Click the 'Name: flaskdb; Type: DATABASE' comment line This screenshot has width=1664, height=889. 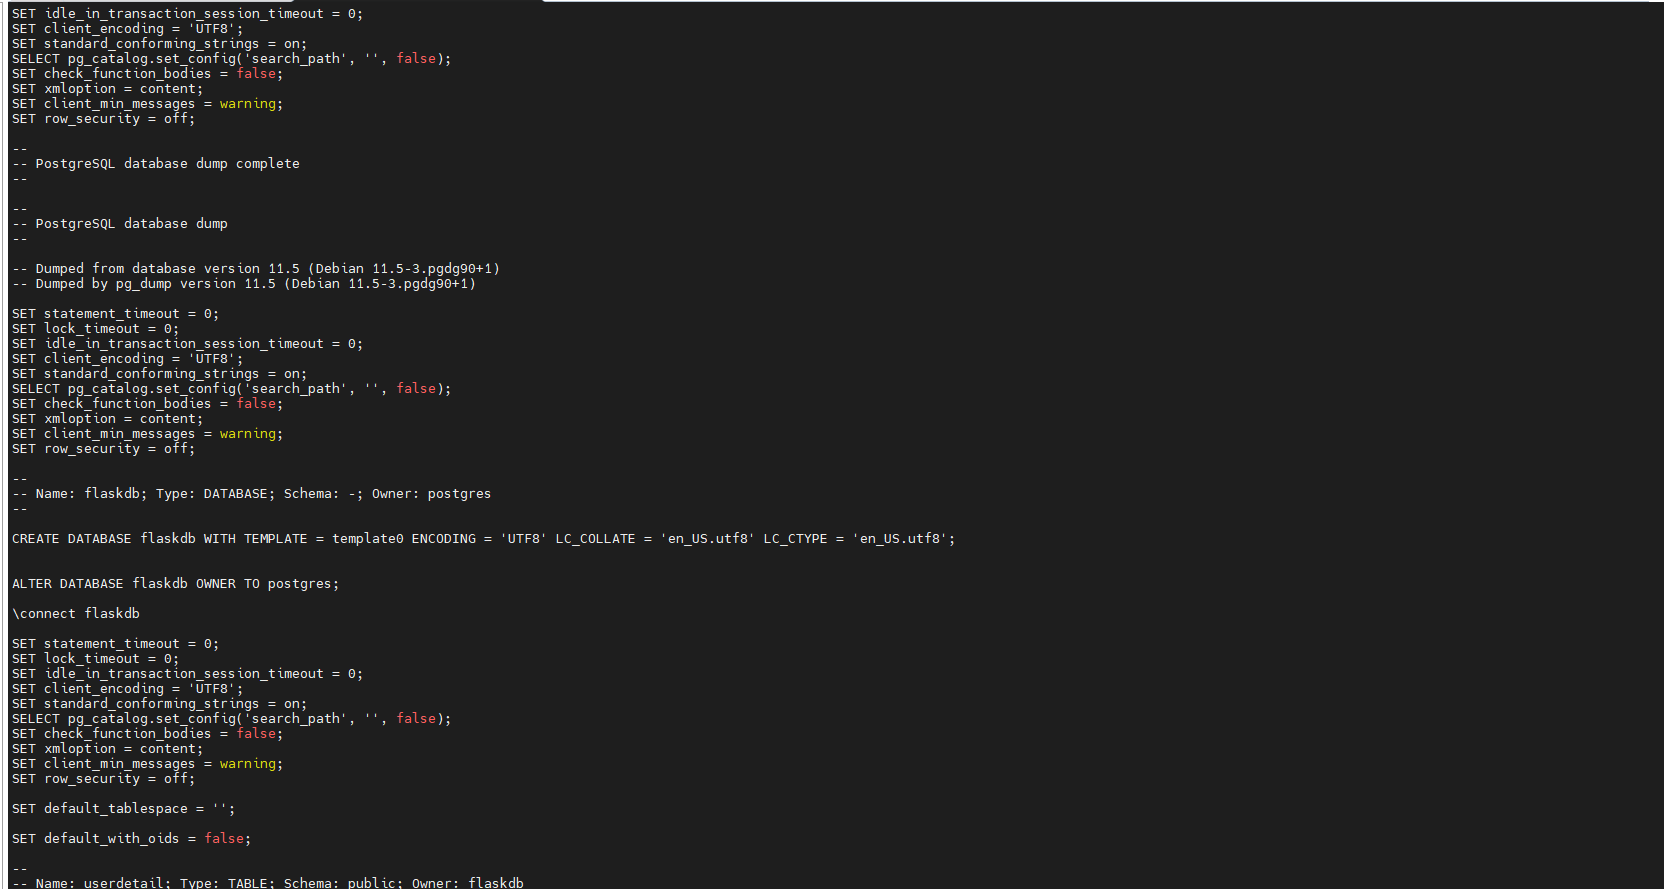(252, 494)
